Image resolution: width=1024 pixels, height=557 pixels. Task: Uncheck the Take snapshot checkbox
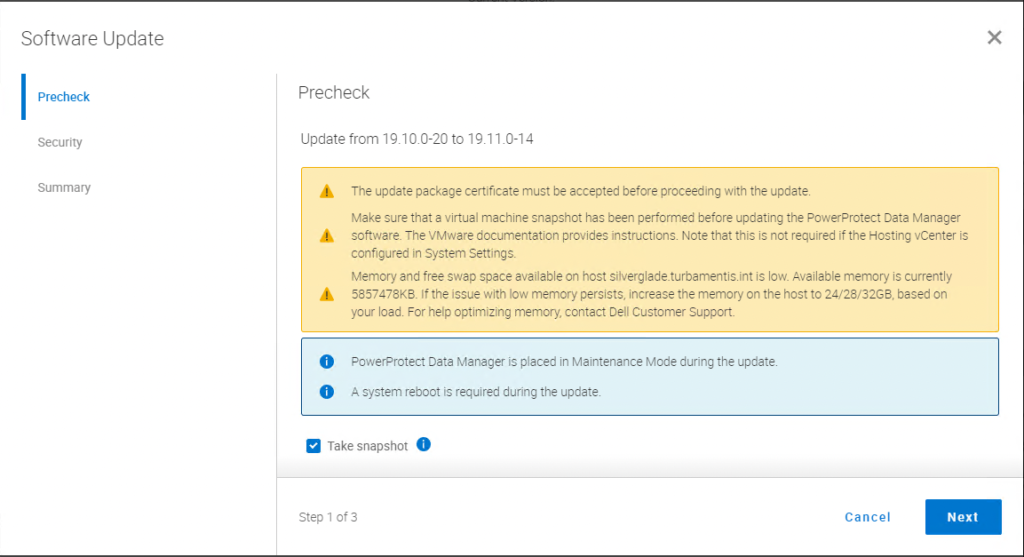pos(314,446)
